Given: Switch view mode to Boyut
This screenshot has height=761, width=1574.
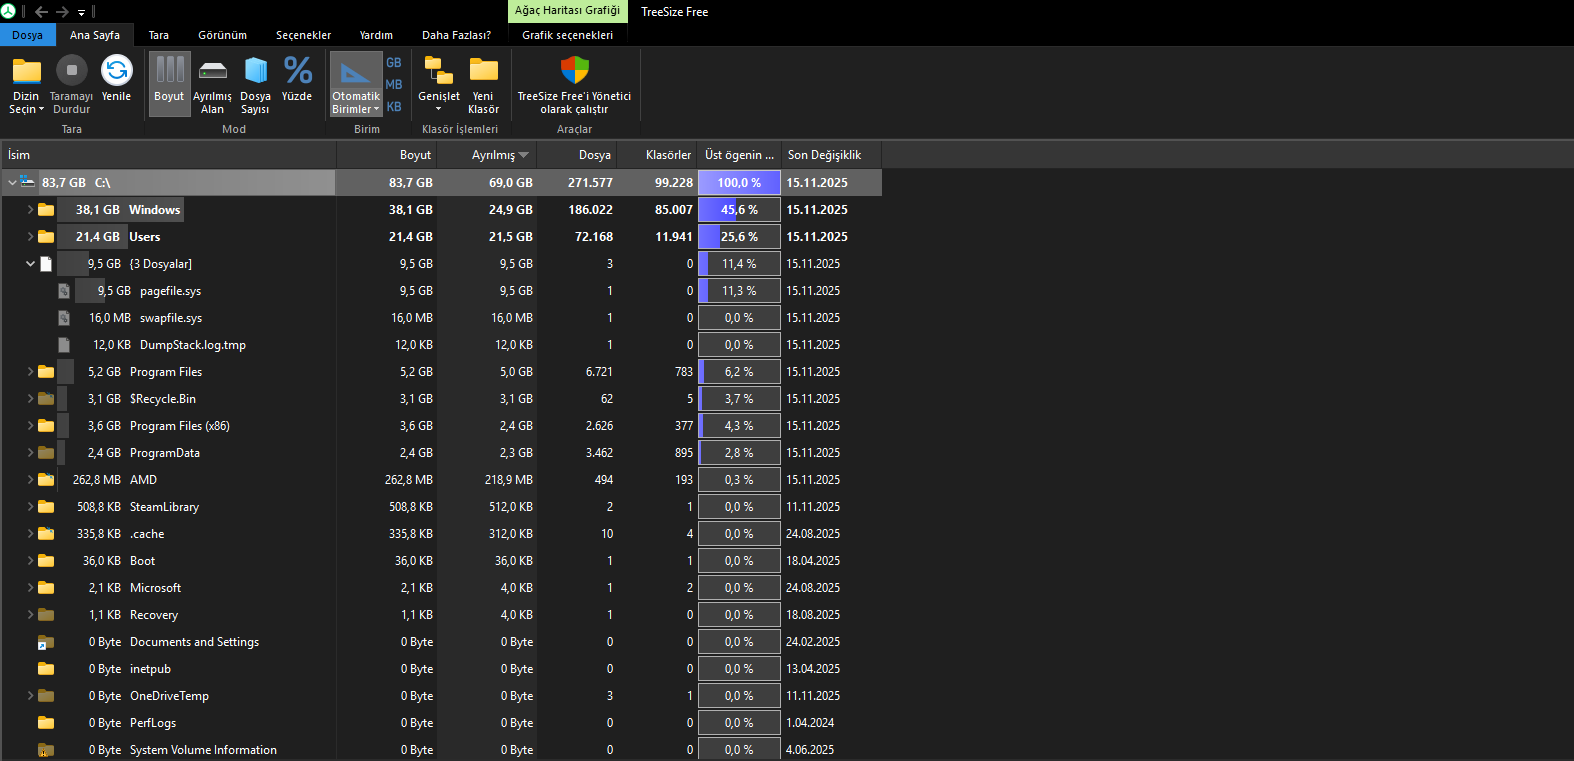Looking at the screenshot, I should pos(169,84).
